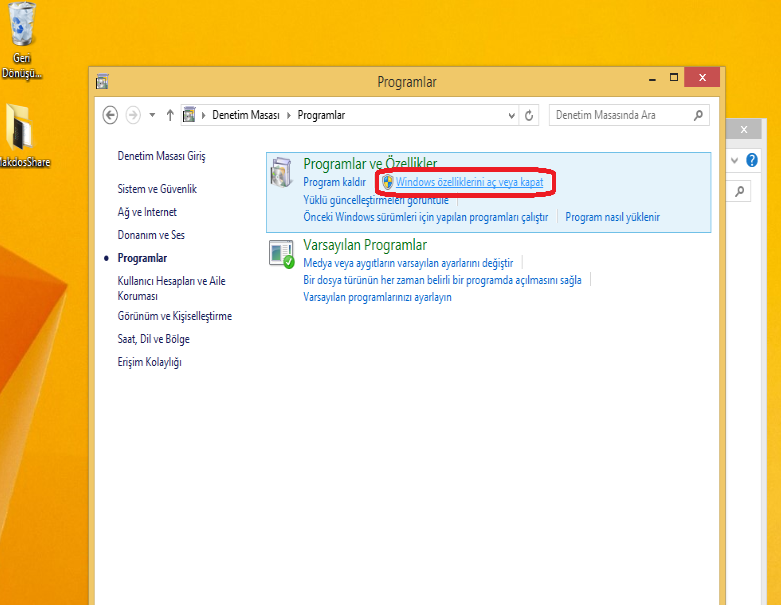Click Yüklü güncelleştirmeleri görüntüle link
Viewport: 781px width, 605px height.
376,200
